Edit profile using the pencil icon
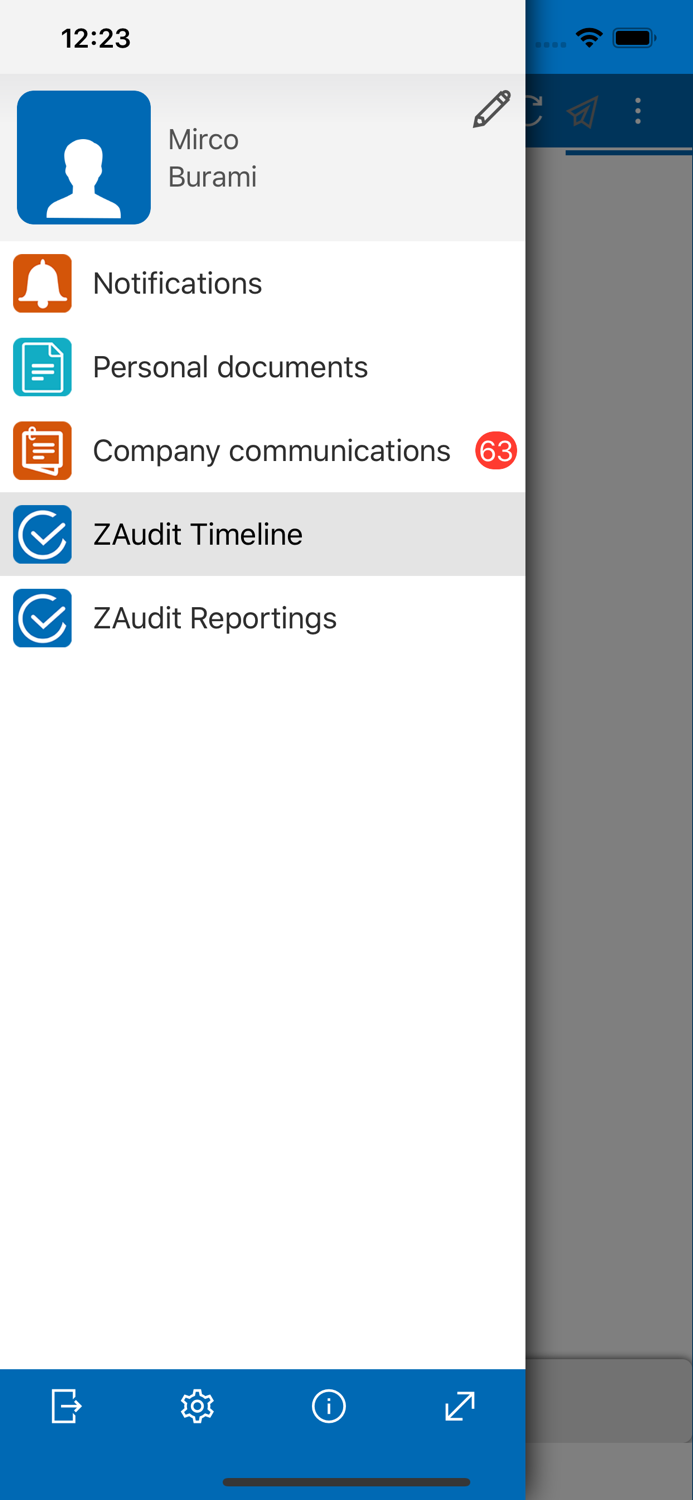 tap(490, 110)
